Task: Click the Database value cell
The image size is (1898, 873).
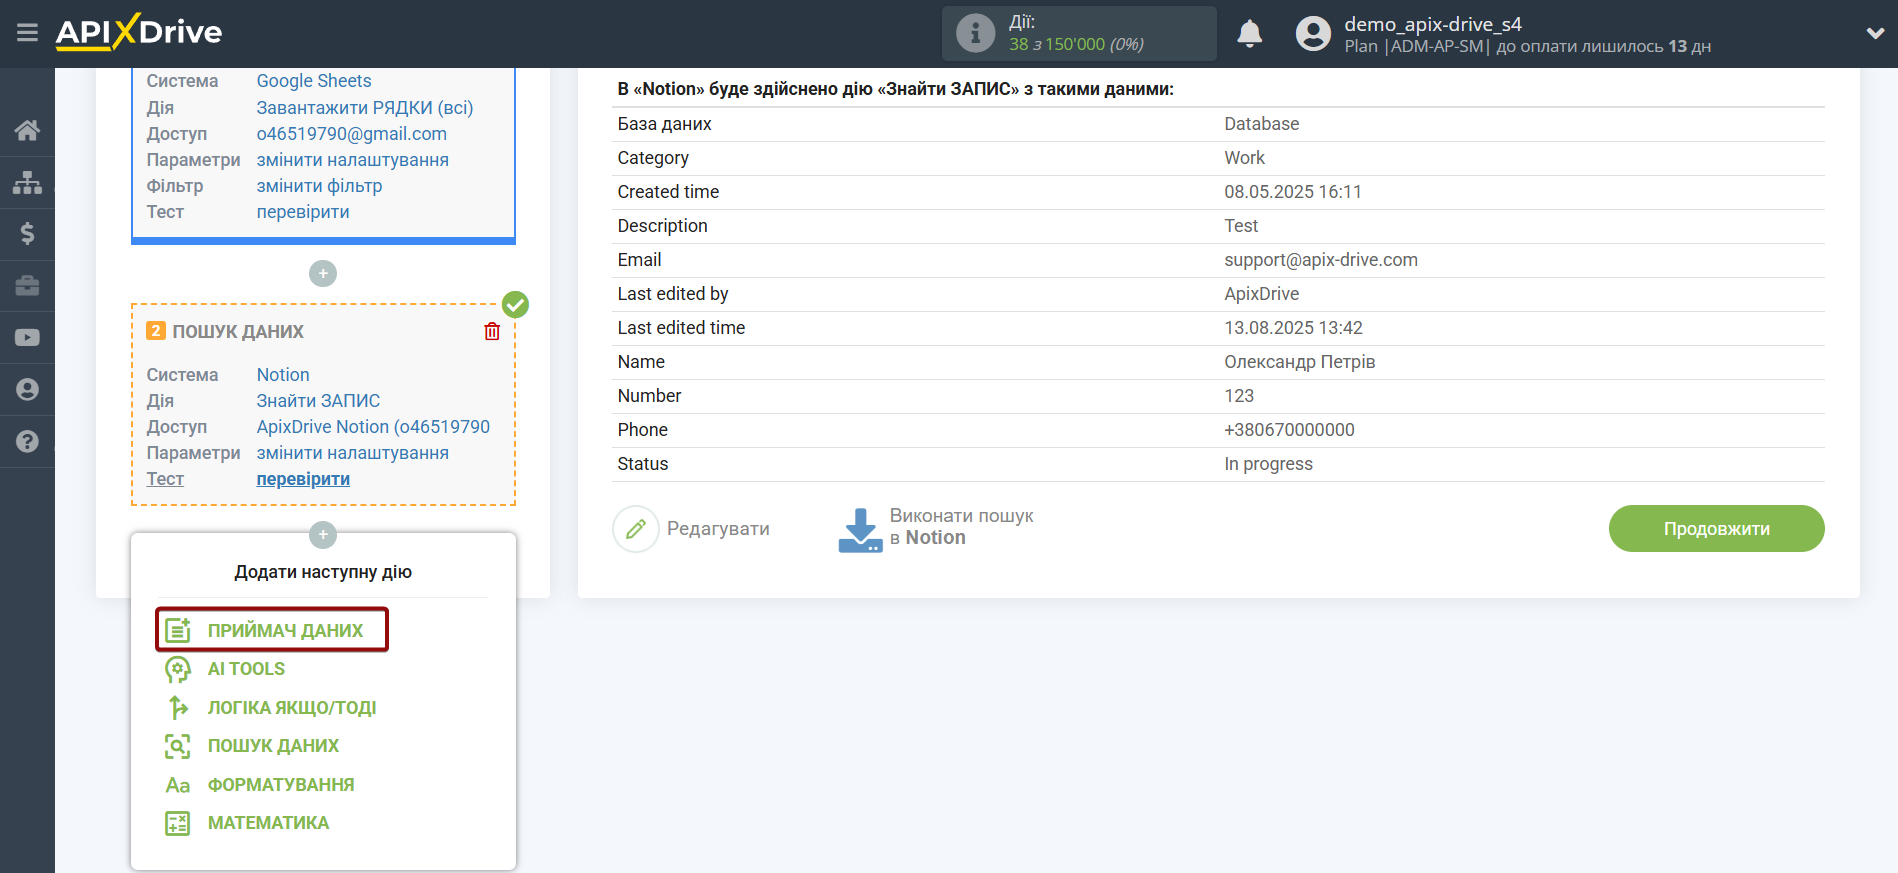Action: 1262,124
